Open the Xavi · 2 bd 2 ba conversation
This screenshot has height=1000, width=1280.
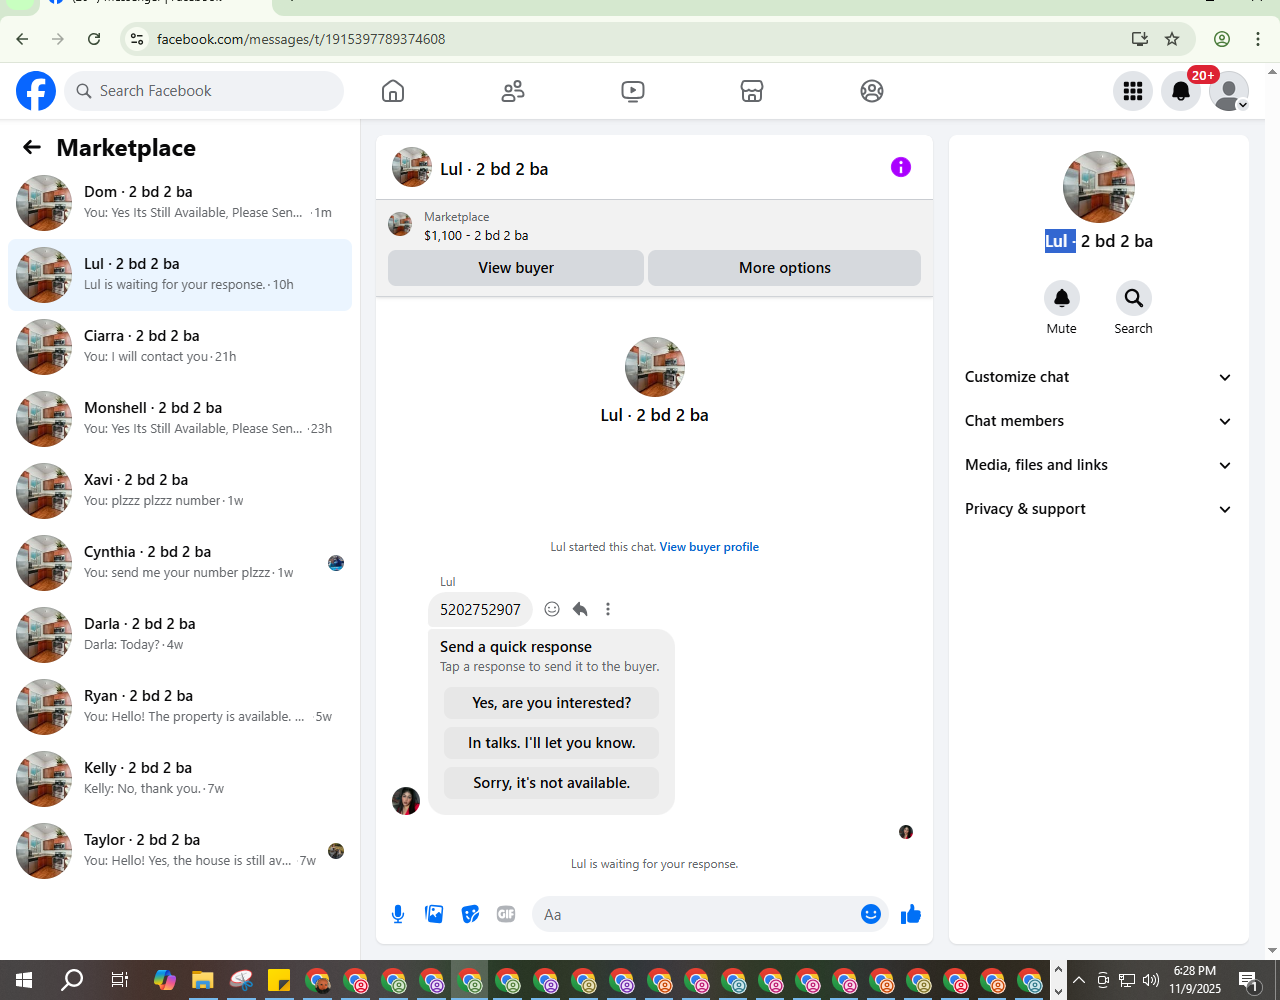(x=180, y=491)
